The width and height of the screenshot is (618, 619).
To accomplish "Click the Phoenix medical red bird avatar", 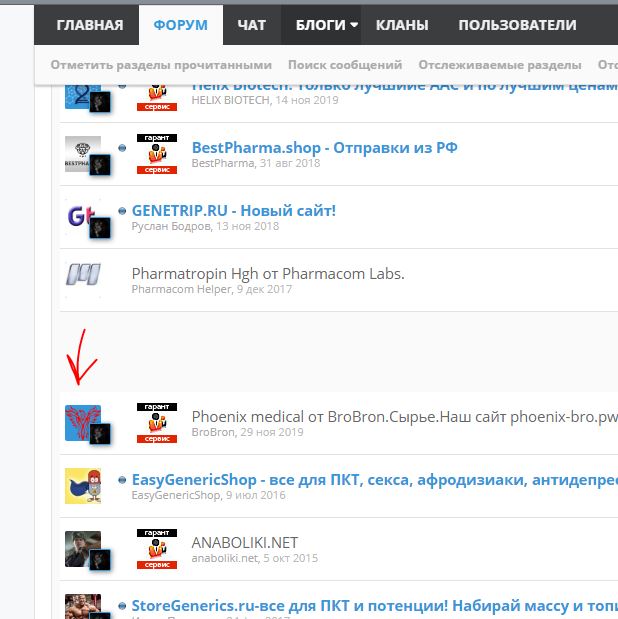I will pyautogui.click(x=82, y=422).
